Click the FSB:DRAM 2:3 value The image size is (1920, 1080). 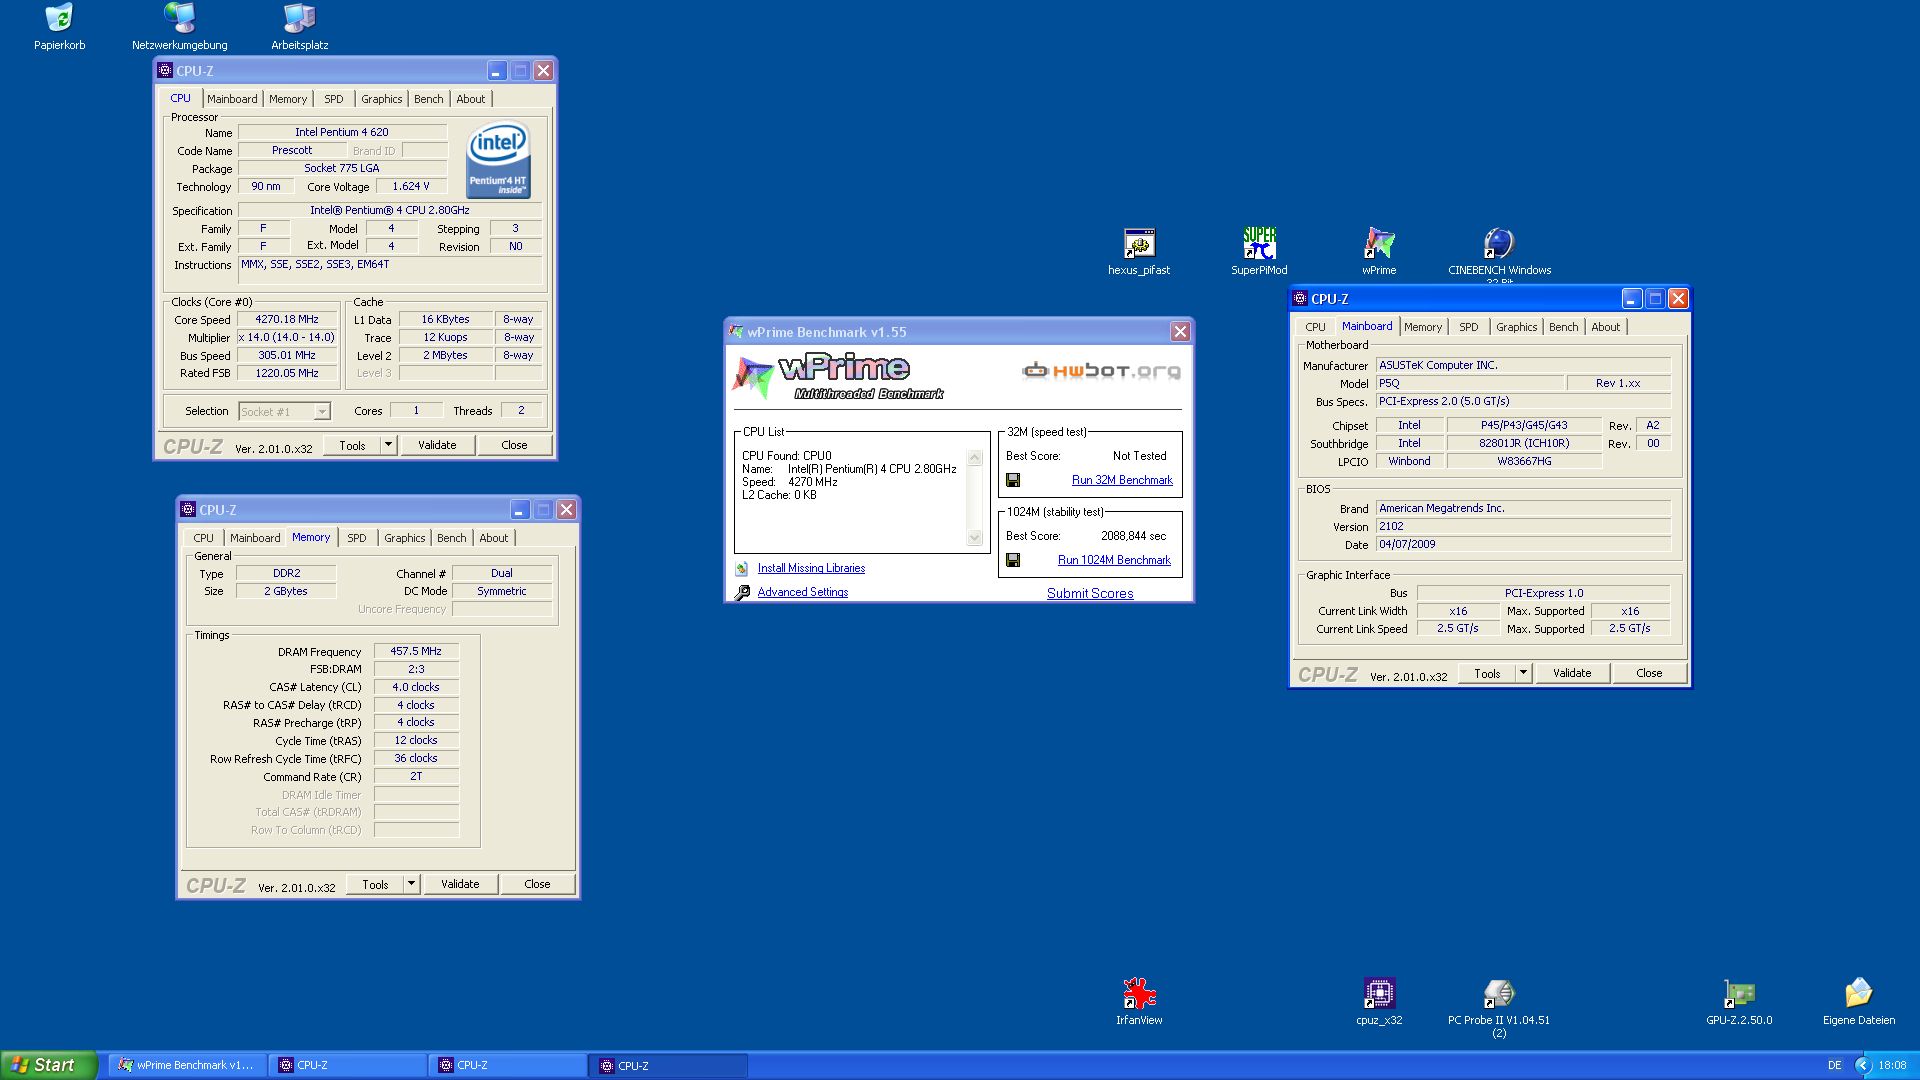[x=416, y=669]
